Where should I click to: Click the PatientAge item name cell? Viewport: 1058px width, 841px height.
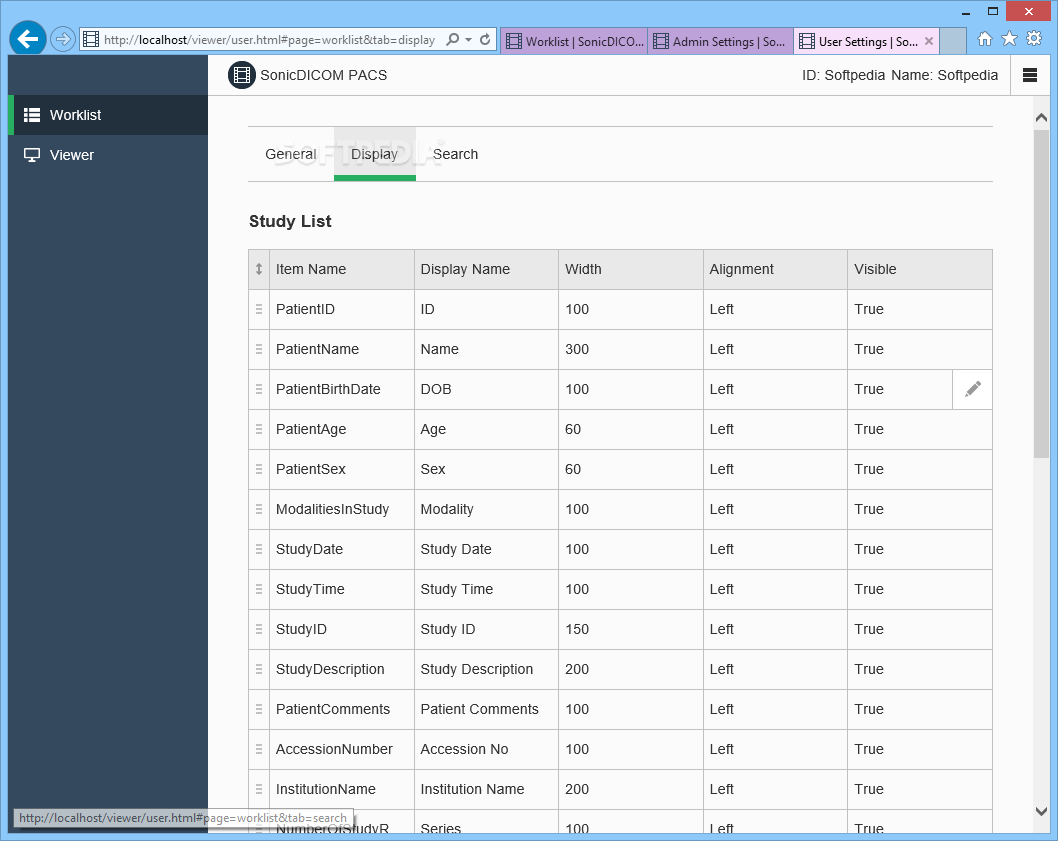[x=341, y=429]
